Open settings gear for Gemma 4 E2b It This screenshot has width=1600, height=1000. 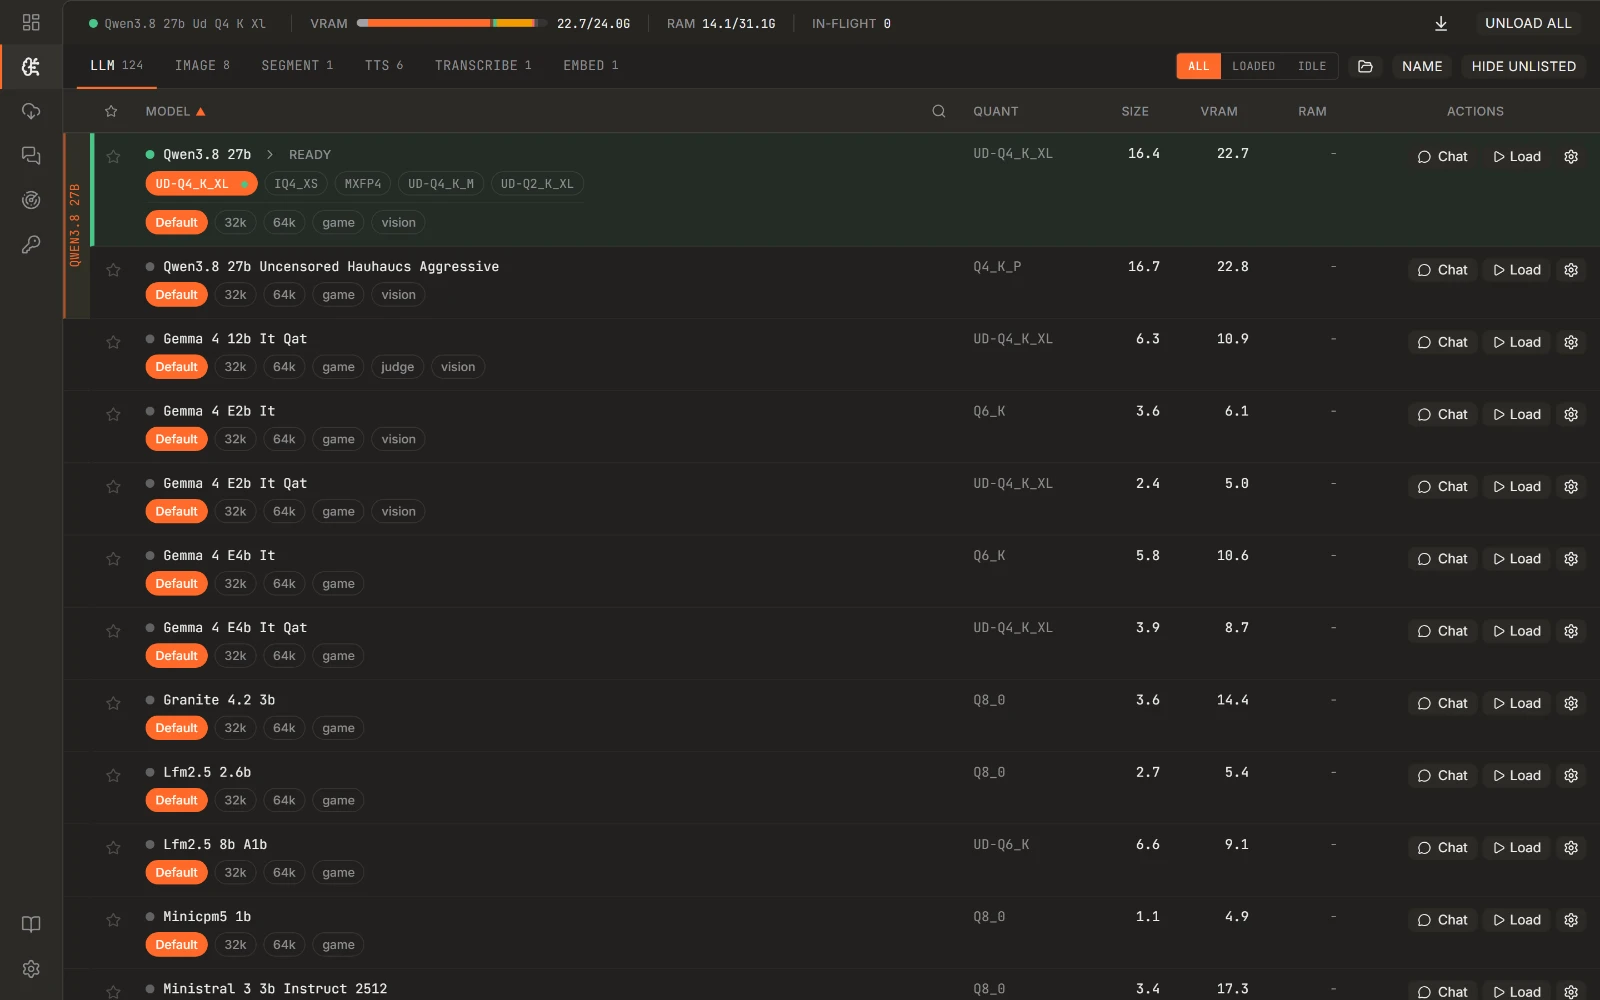(1571, 414)
